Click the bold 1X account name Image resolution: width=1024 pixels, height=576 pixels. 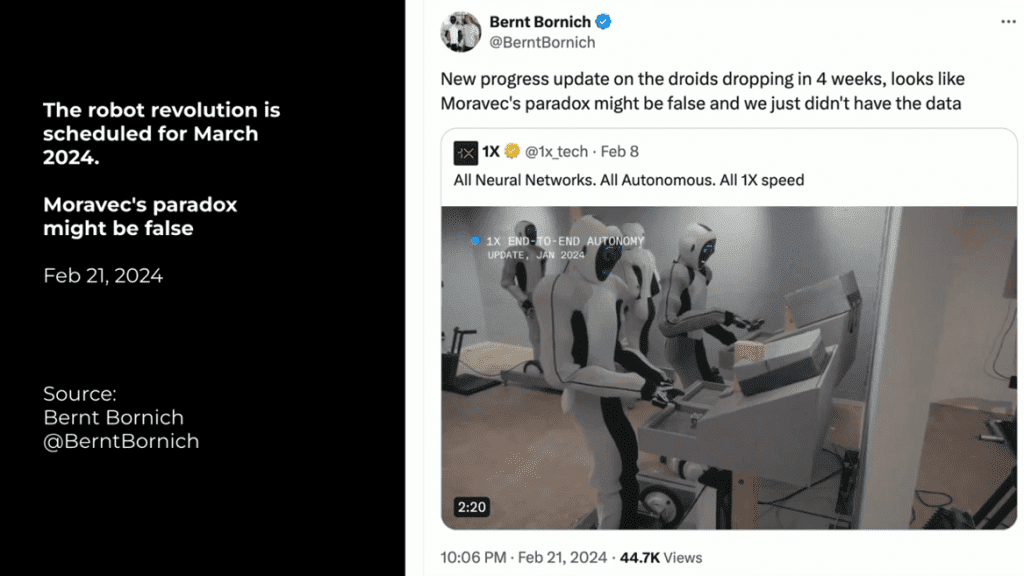click(491, 152)
